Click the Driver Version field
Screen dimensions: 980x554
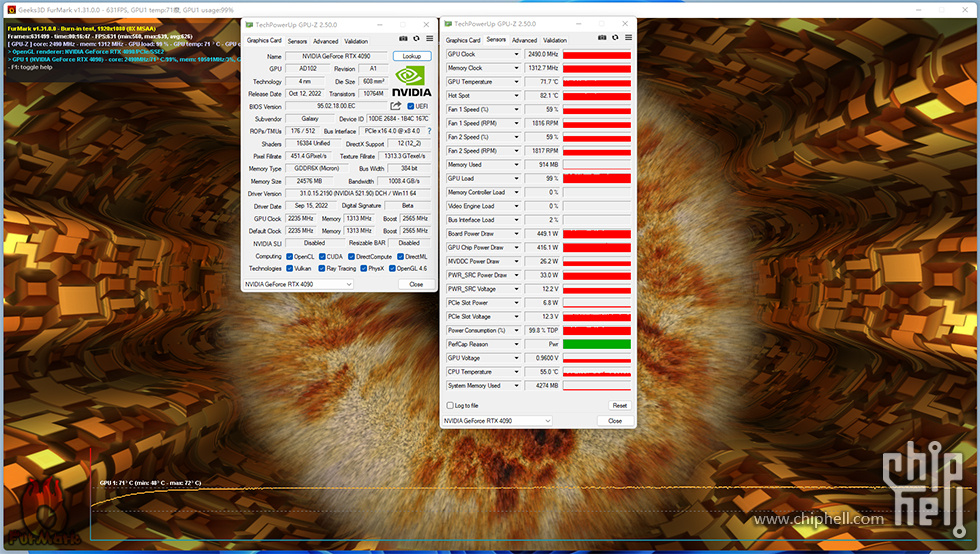click(x=358, y=193)
